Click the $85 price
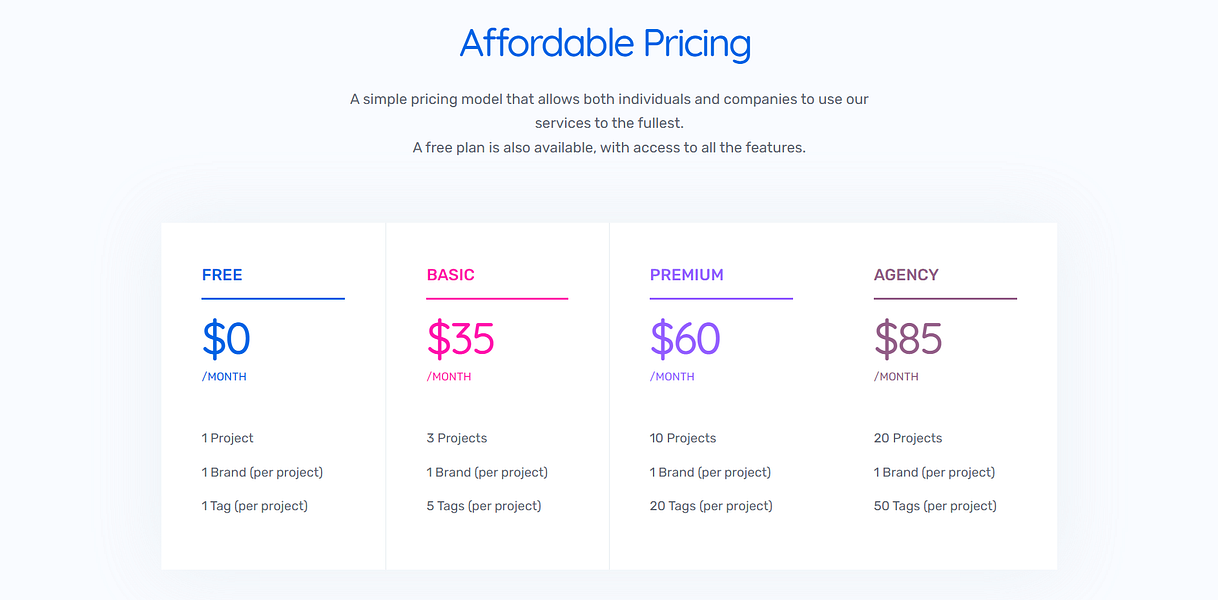 [x=908, y=339]
